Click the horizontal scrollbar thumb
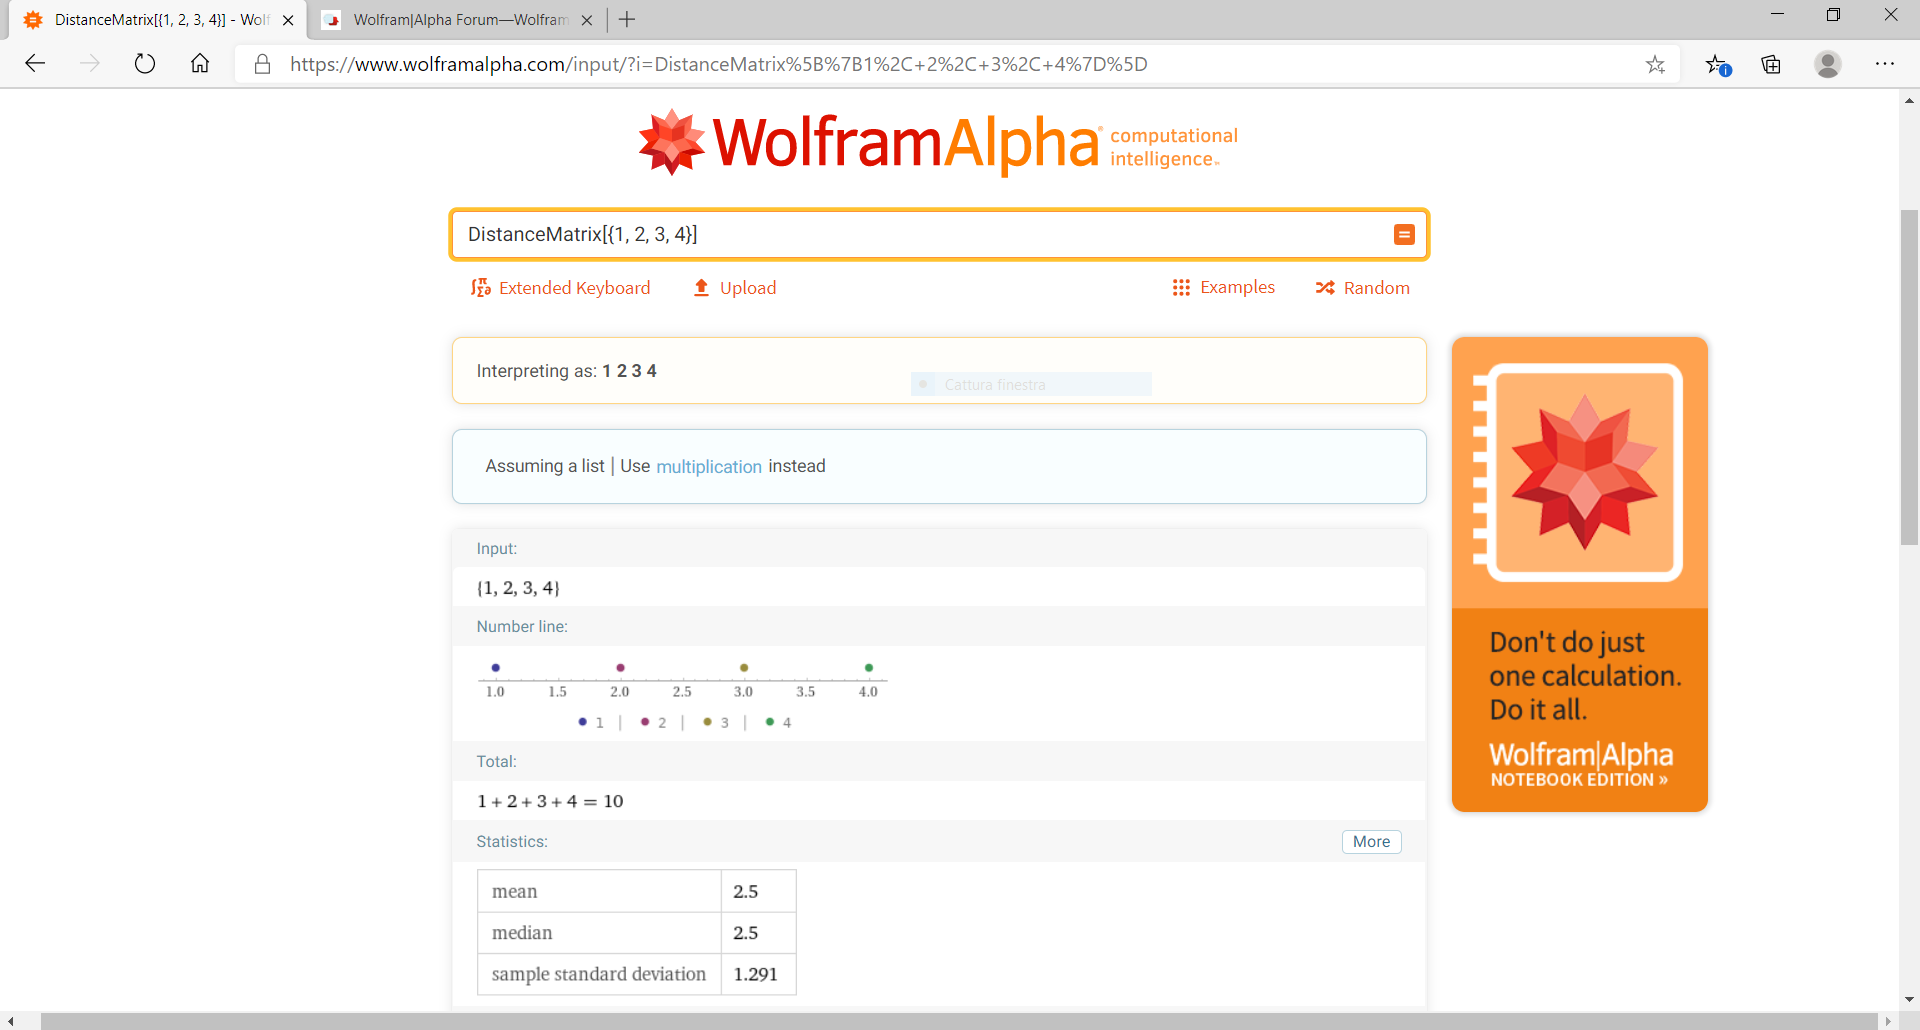Image resolution: width=1920 pixels, height=1030 pixels. [958, 1021]
